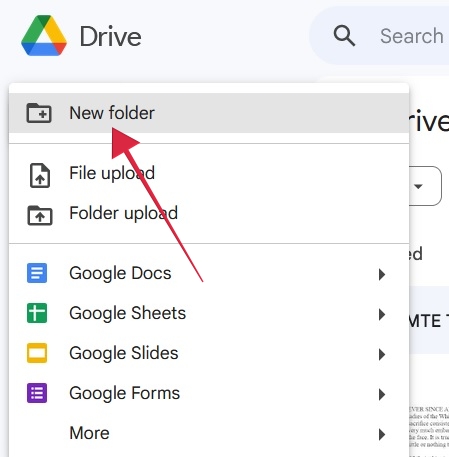Expand the Google Docs submenu arrow

[x=382, y=274]
